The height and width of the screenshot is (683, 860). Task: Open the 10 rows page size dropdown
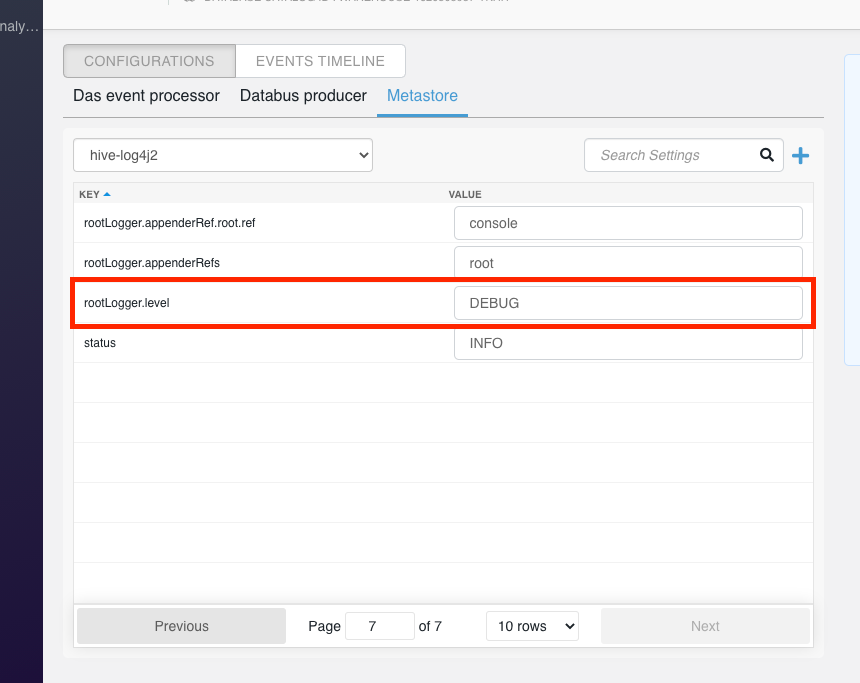coord(532,626)
